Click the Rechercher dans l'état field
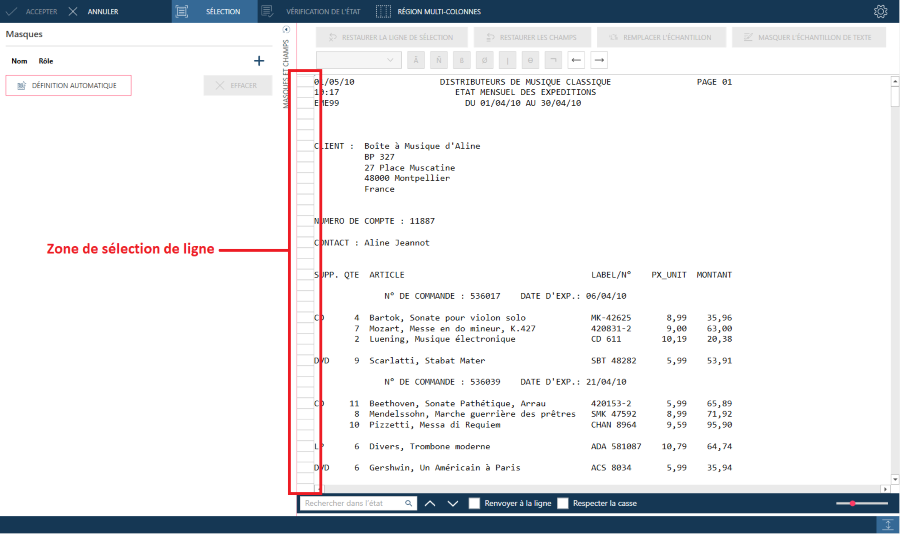Image resolution: width=900 pixels, height=534 pixels. pos(352,504)
